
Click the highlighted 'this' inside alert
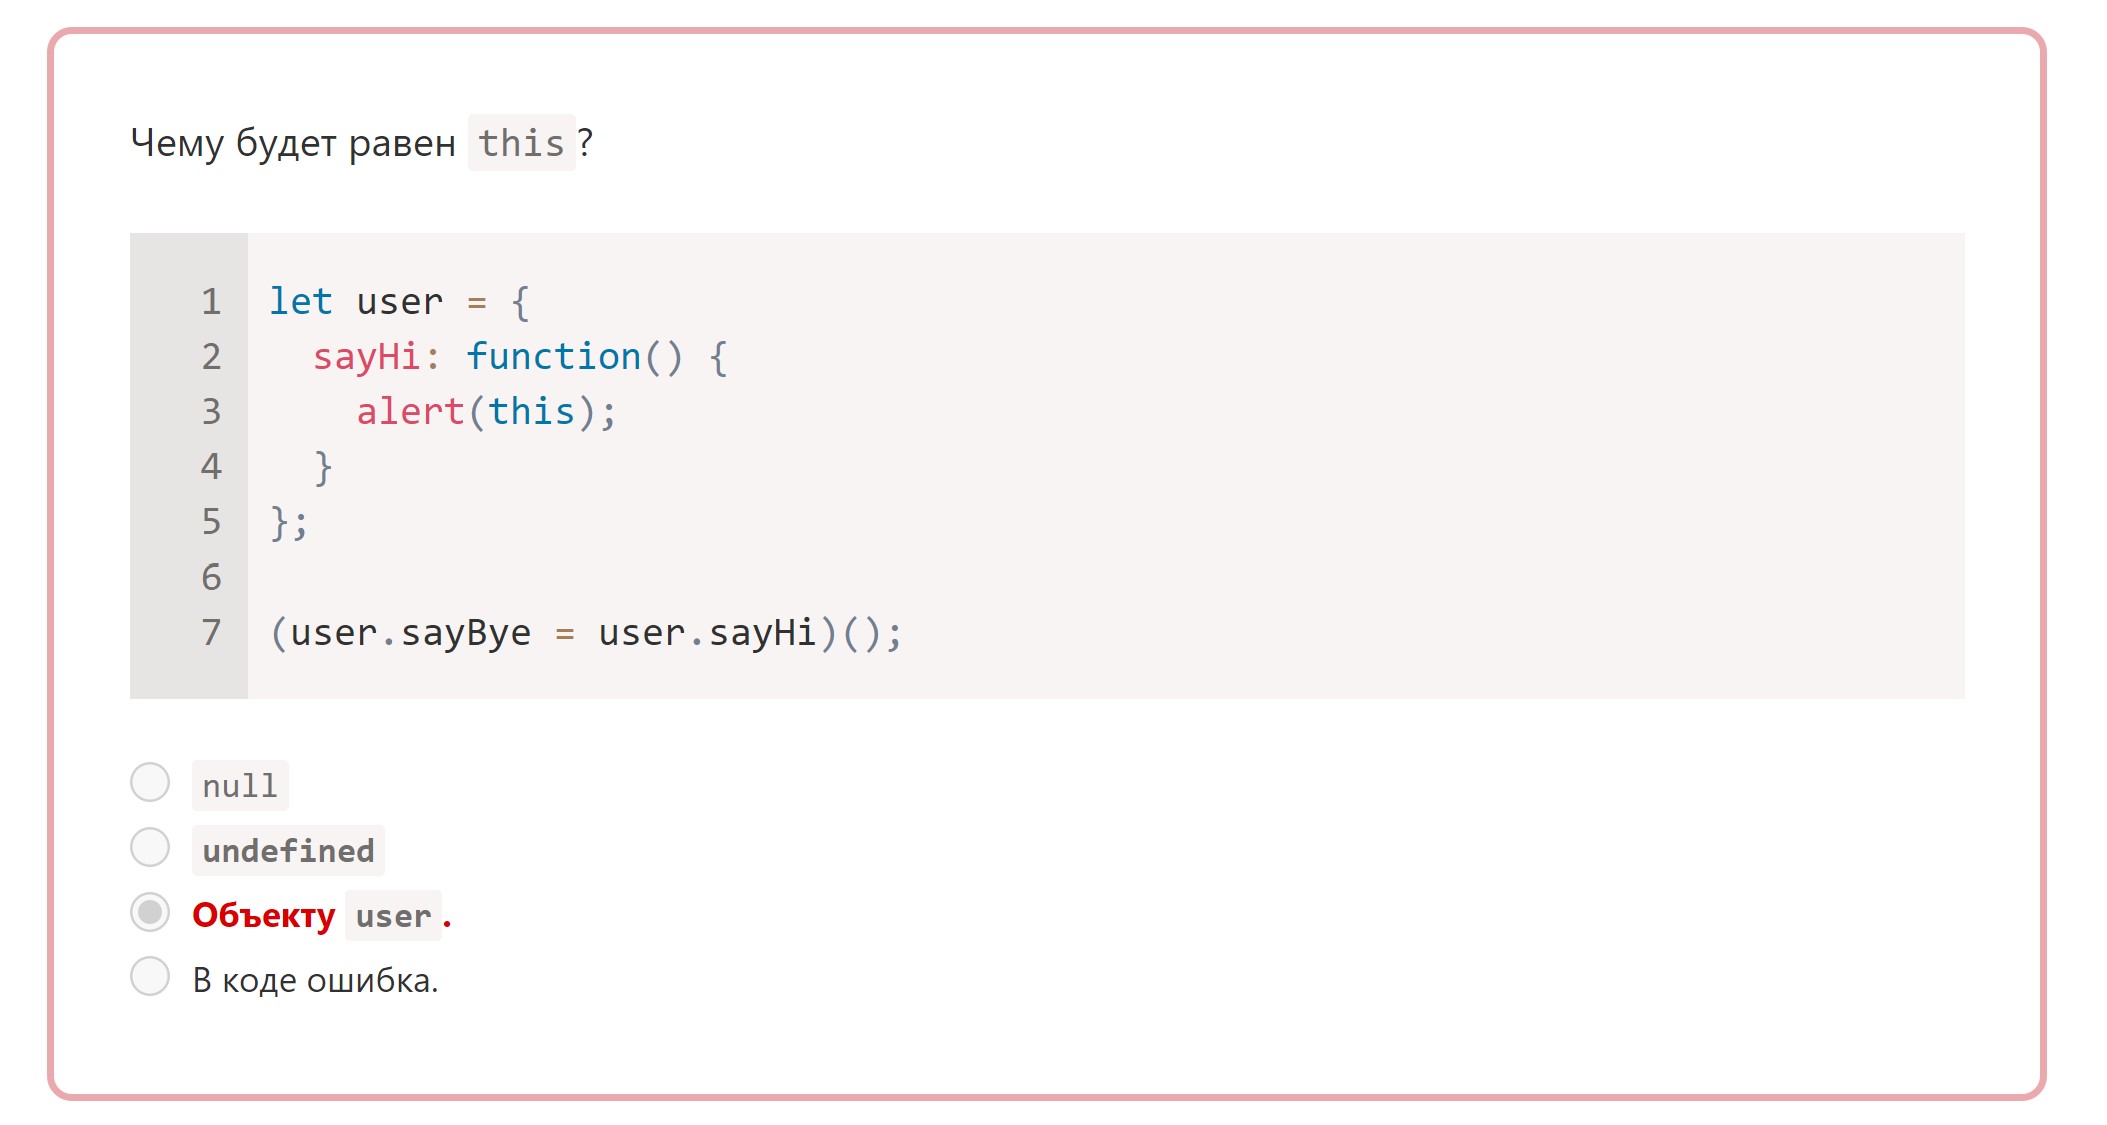tap(534, 411)
